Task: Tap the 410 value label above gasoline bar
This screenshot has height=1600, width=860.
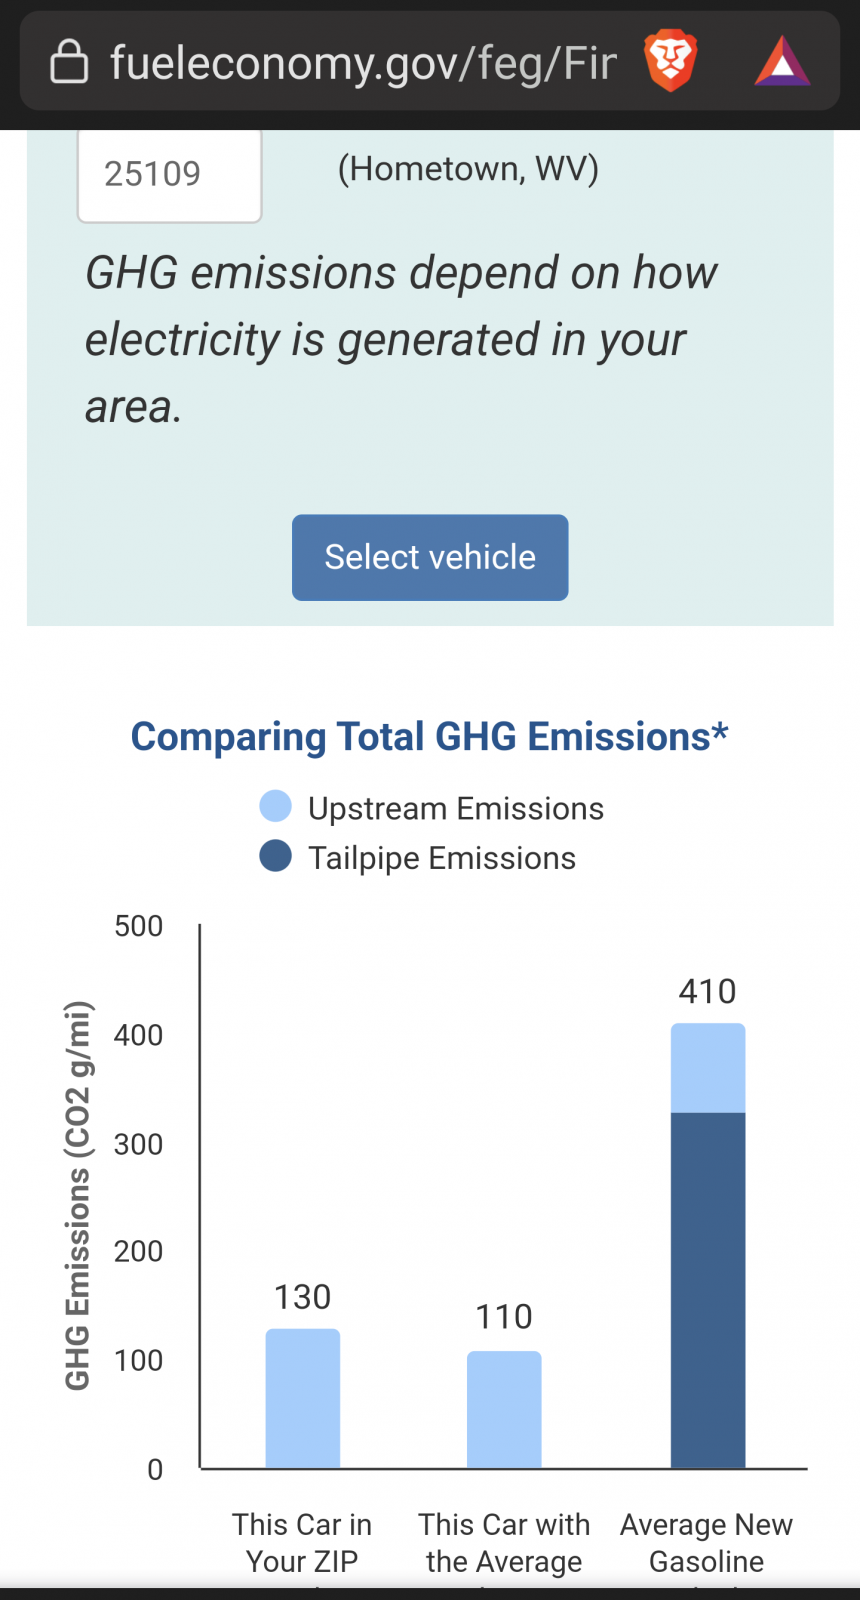Action: [707, 991]
